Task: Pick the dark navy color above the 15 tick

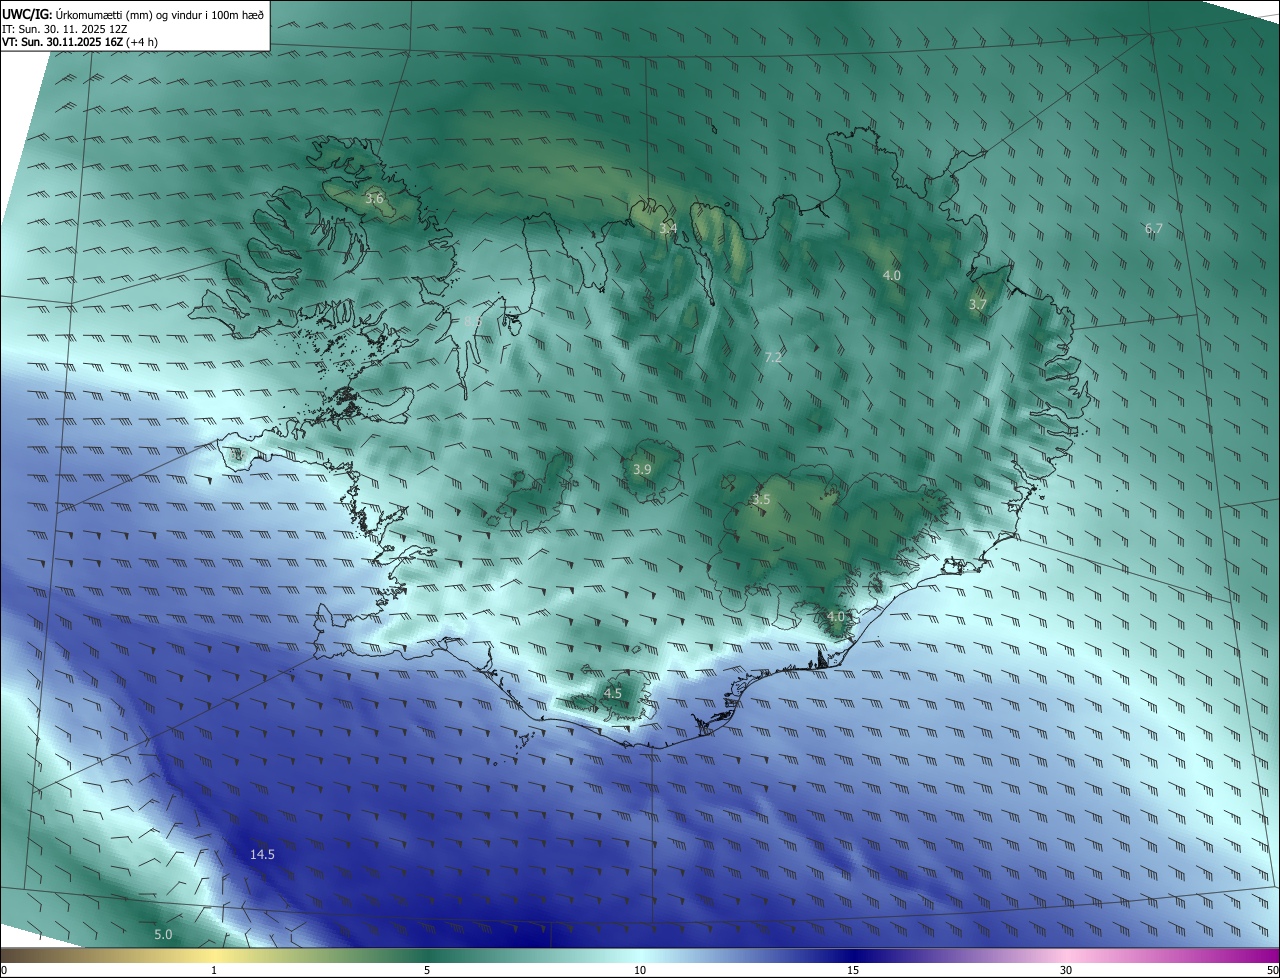Action: 853,955
